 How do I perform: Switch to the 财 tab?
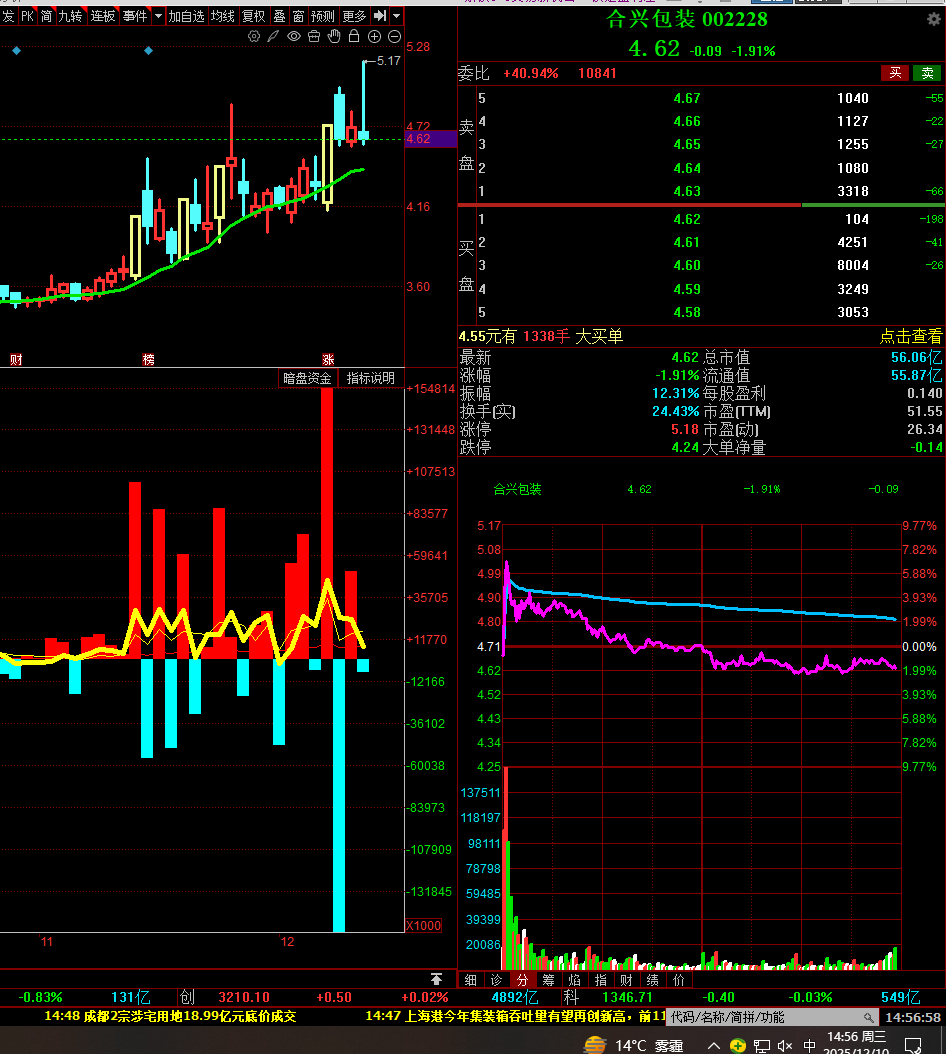pyautogui.click(x=626, y=980)
